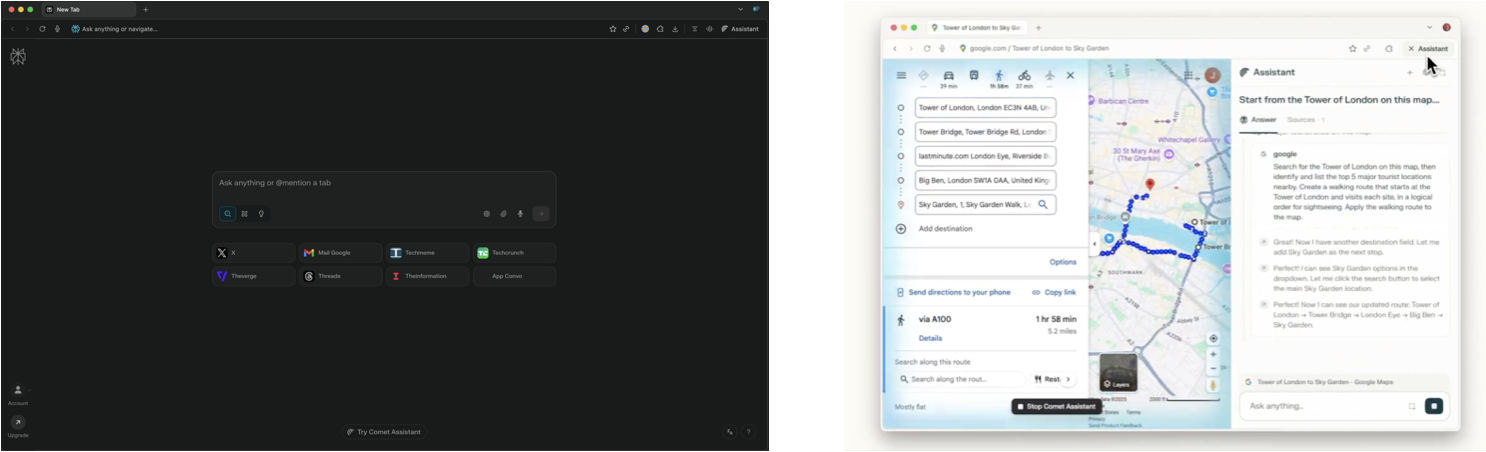Select flights travel mode in Maps
The width and height of the screenshot is (1486, 452).
click(1049, 75)
